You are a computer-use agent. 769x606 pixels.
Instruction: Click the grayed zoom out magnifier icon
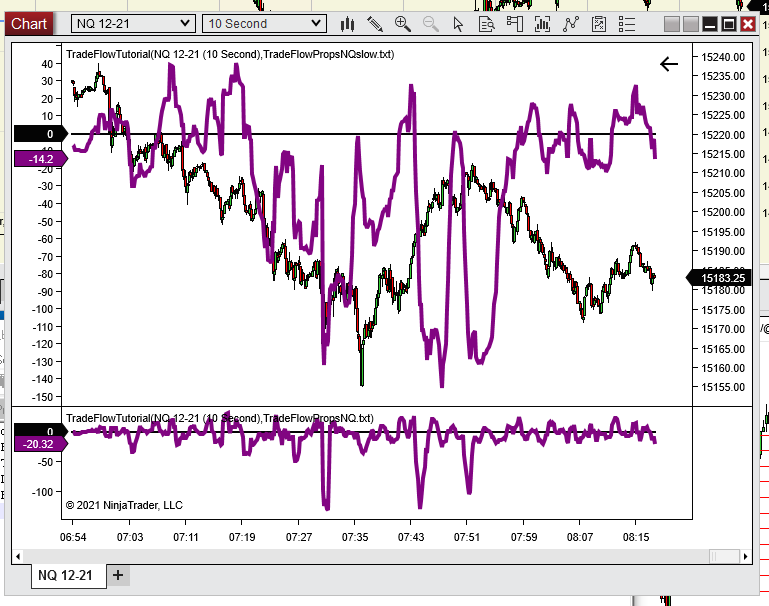[431, 24]
